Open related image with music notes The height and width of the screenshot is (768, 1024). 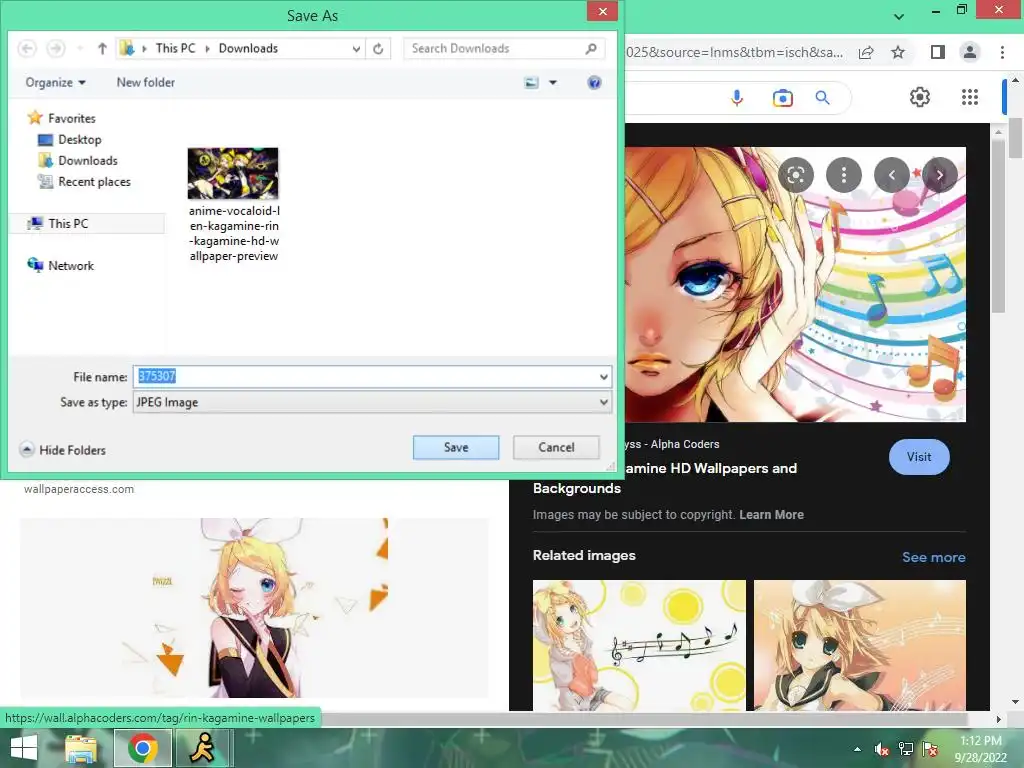639,645
